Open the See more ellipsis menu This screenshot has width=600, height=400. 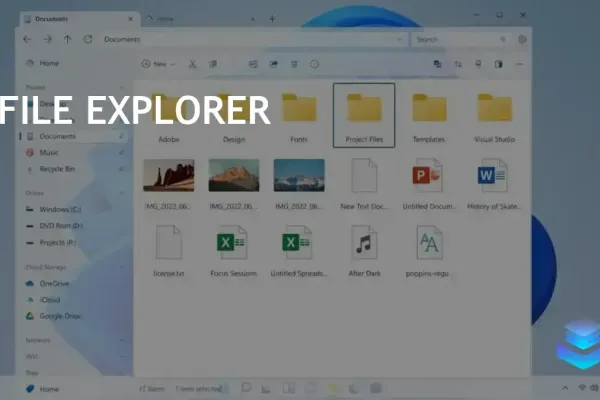[x=519, y=64]
